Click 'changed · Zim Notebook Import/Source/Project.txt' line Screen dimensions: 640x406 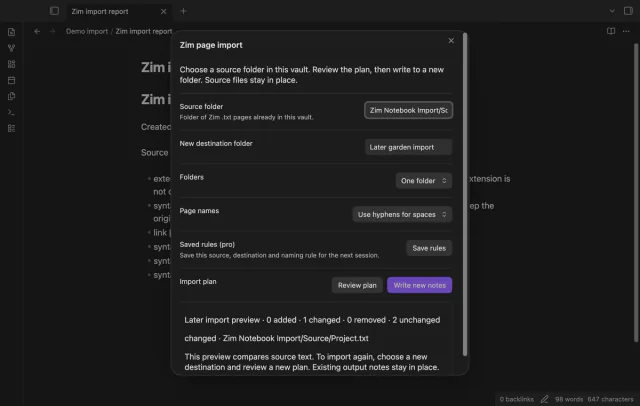(x=276, y=338)
